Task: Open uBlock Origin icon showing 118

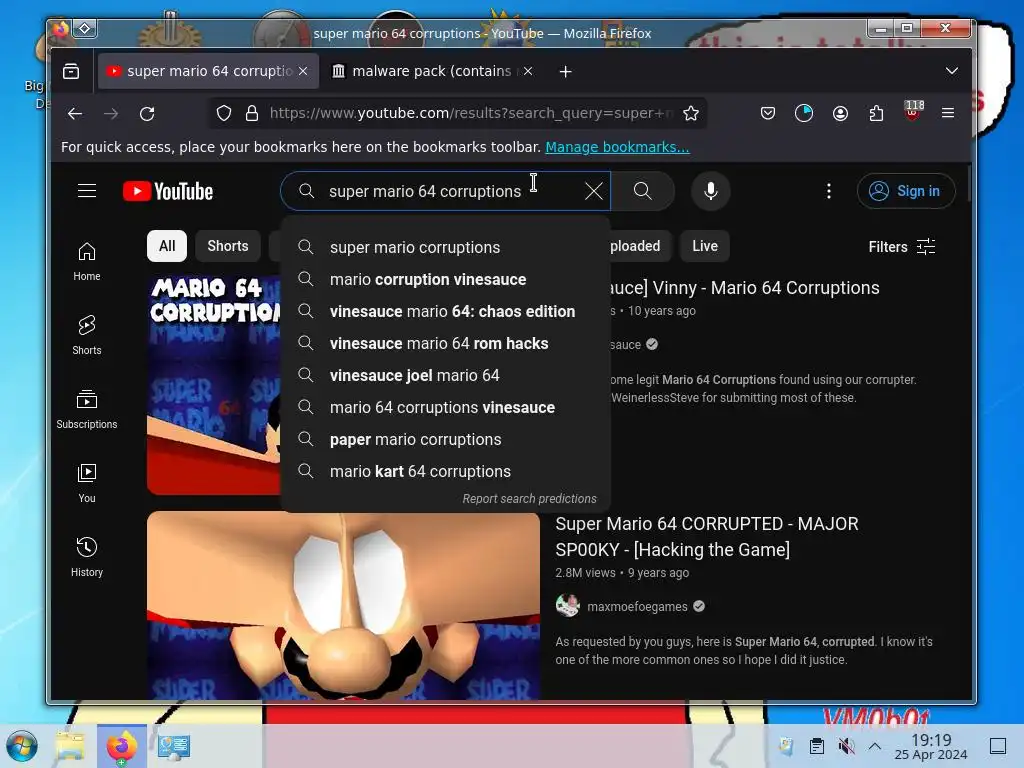Action: (913, 111)
